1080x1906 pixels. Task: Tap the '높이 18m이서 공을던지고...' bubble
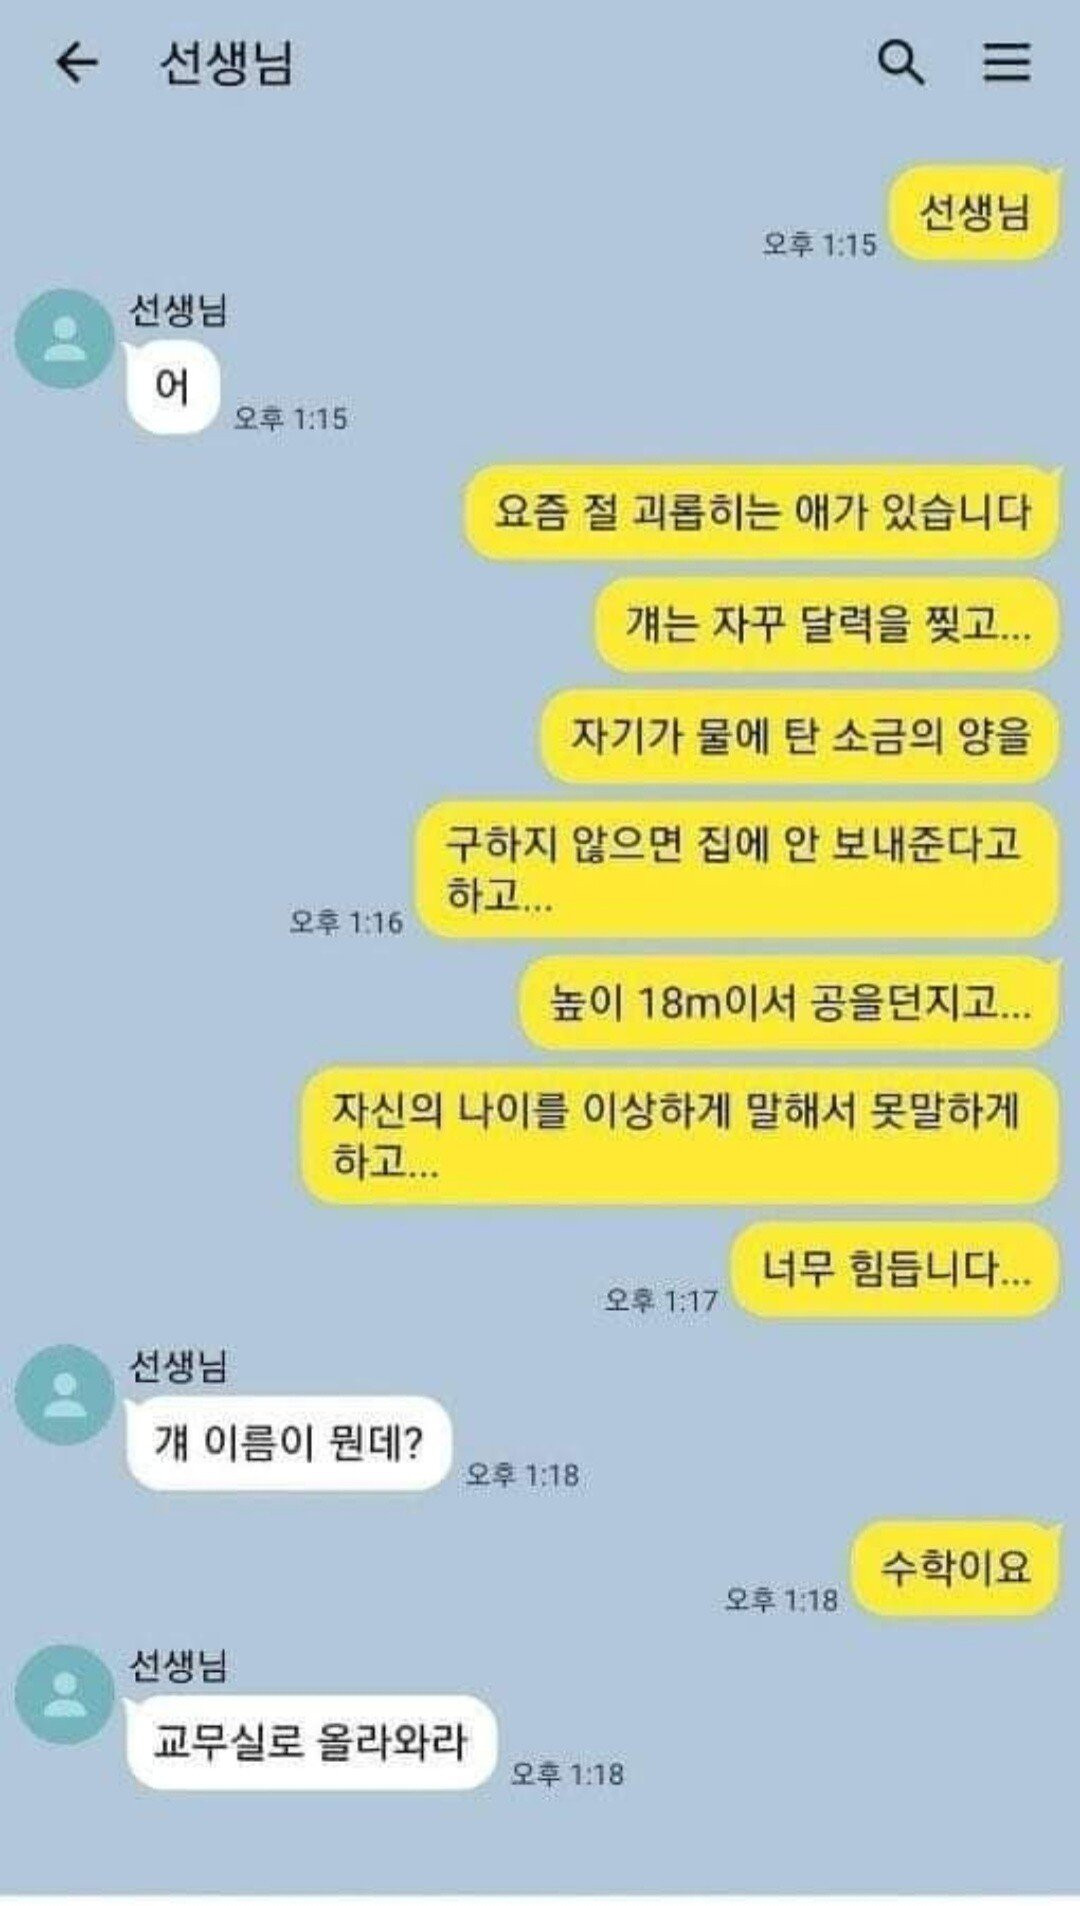(x=789, y=1002)
